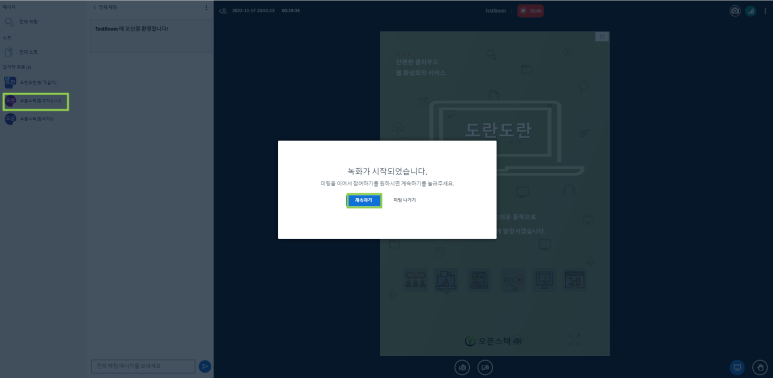Open the top-right three-dot meeting menu
This screenshot has height=378, width=773.
[x=765, y=11]
